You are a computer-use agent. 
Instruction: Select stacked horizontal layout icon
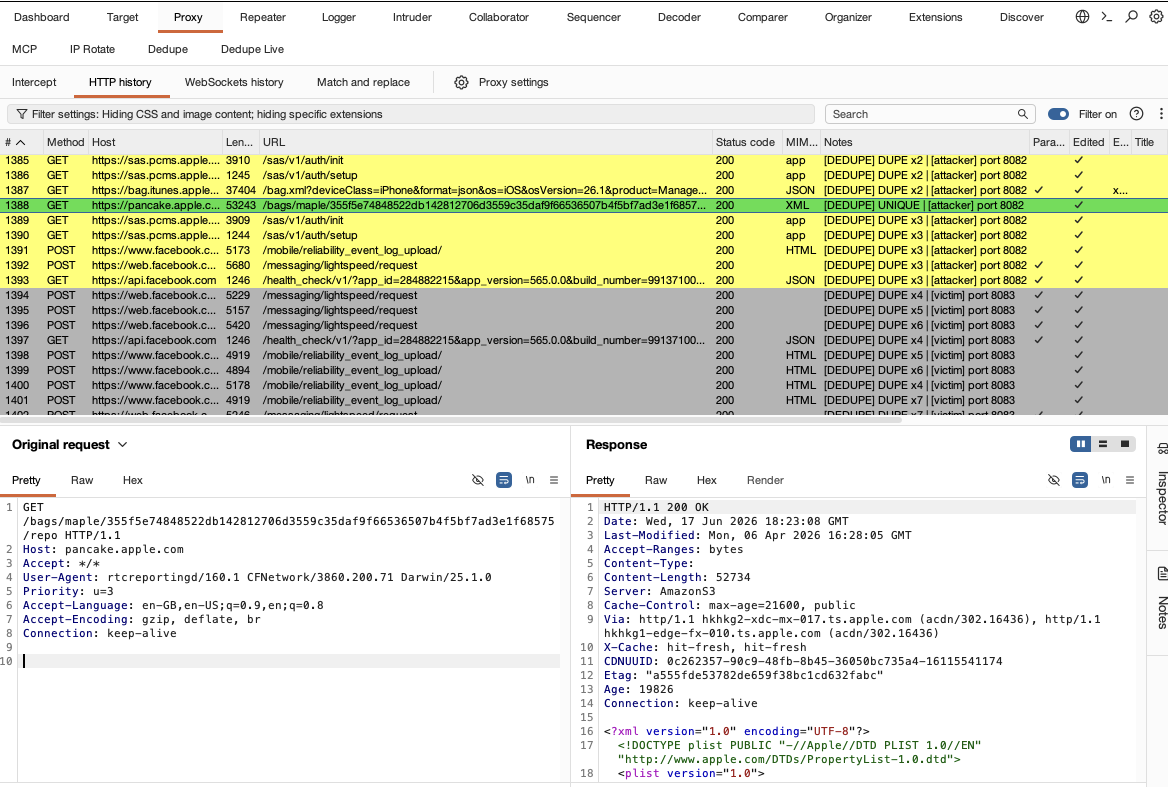coord(1102,445)
